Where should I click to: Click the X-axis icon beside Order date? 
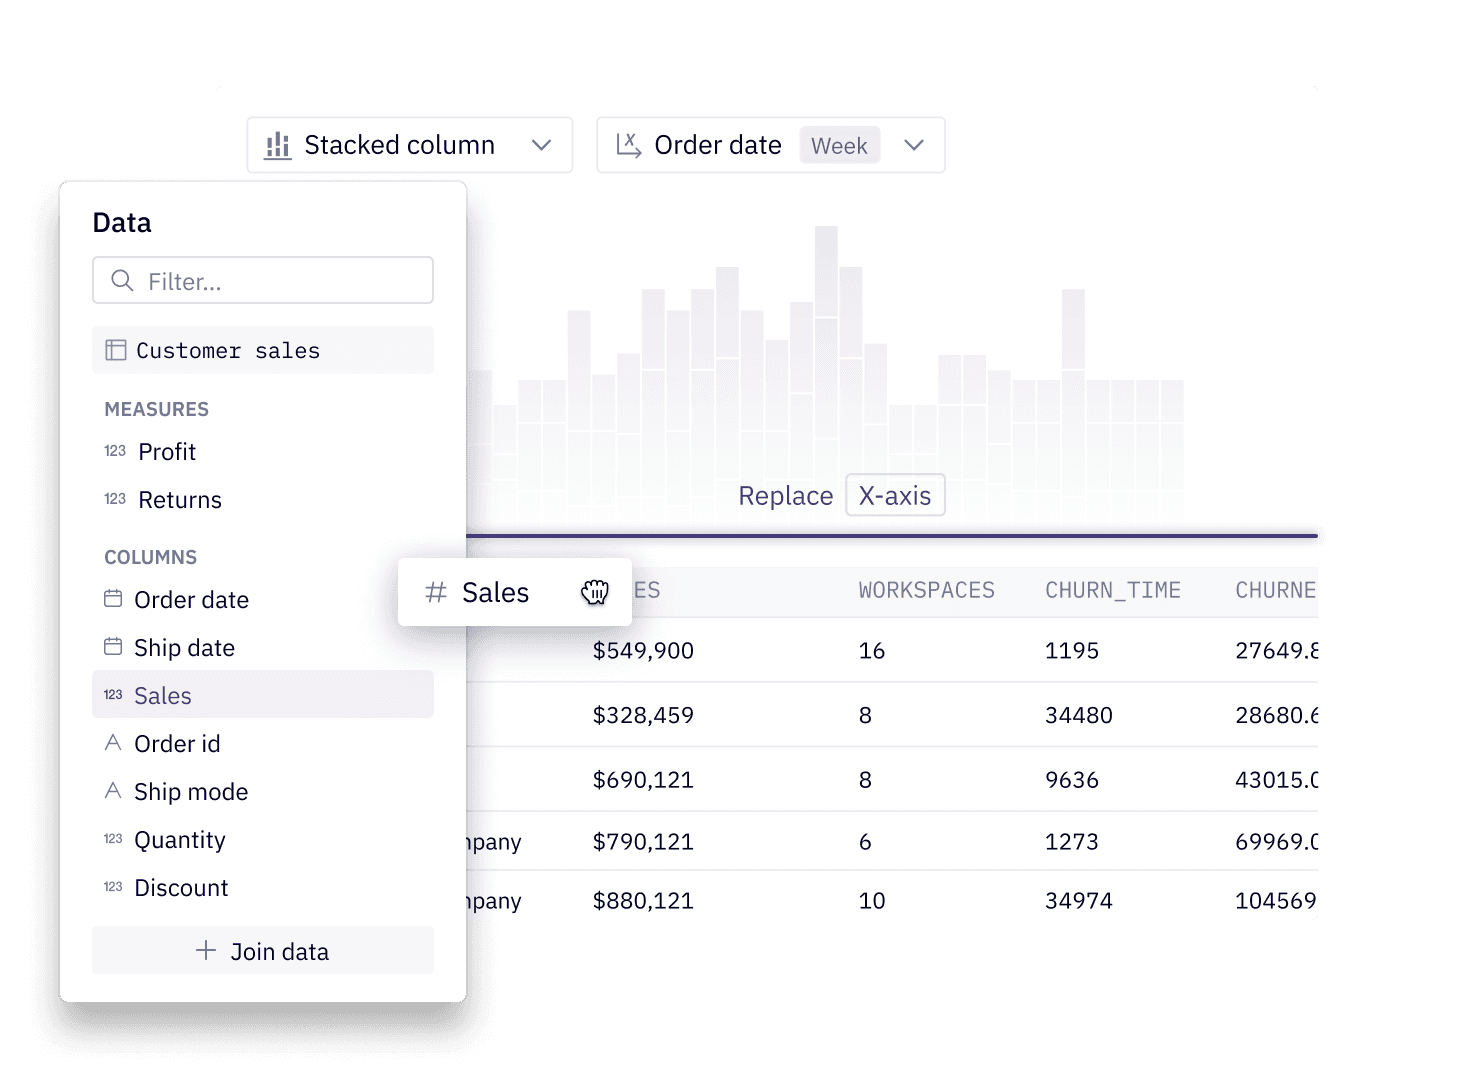628,146
